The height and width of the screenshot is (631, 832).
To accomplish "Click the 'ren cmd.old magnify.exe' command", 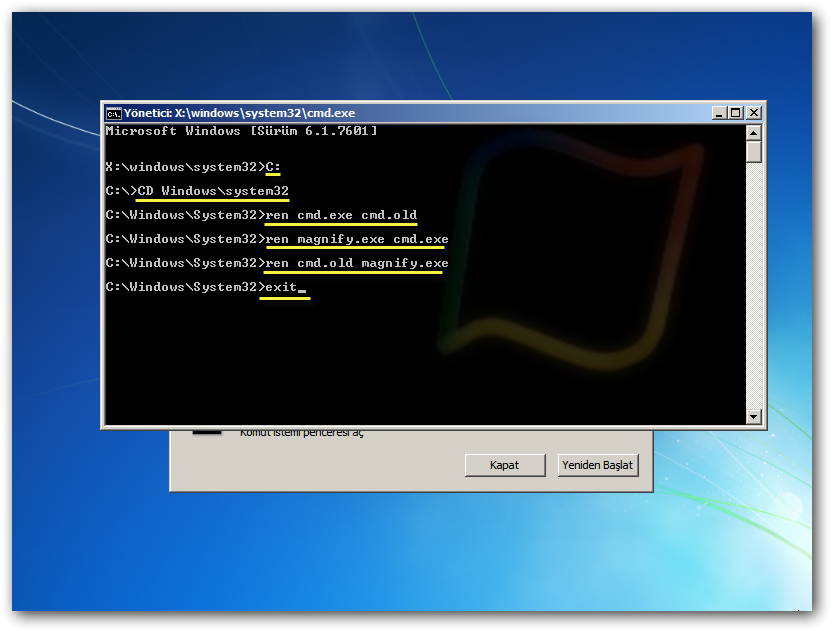I will coord(357,263).
